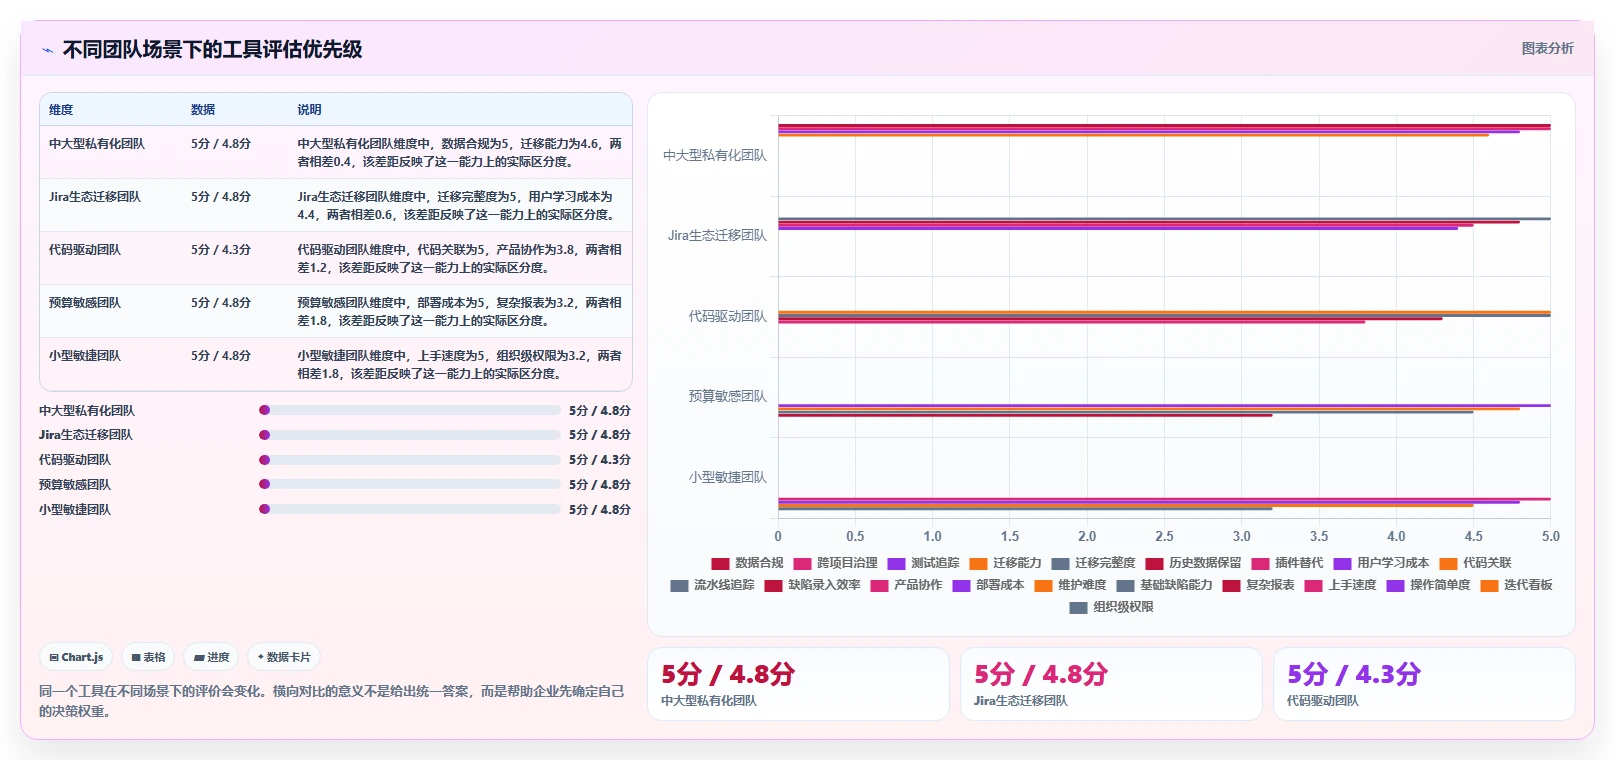The width and height of the screenshot is (1615, 760).
Task: Toggle 迁移能力 legend entry
Action: click(1005, 563)
